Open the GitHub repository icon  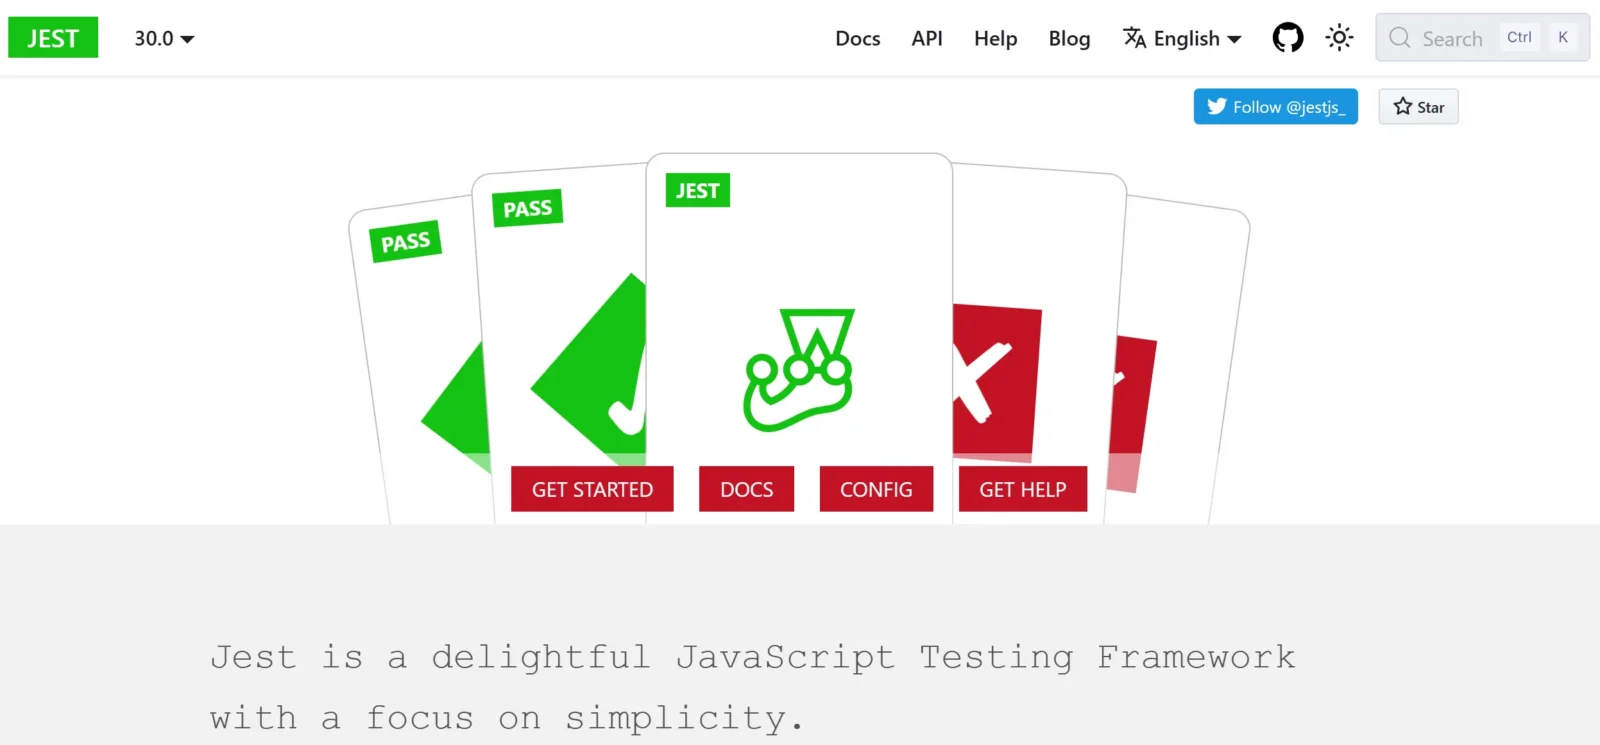[1287, 38]
